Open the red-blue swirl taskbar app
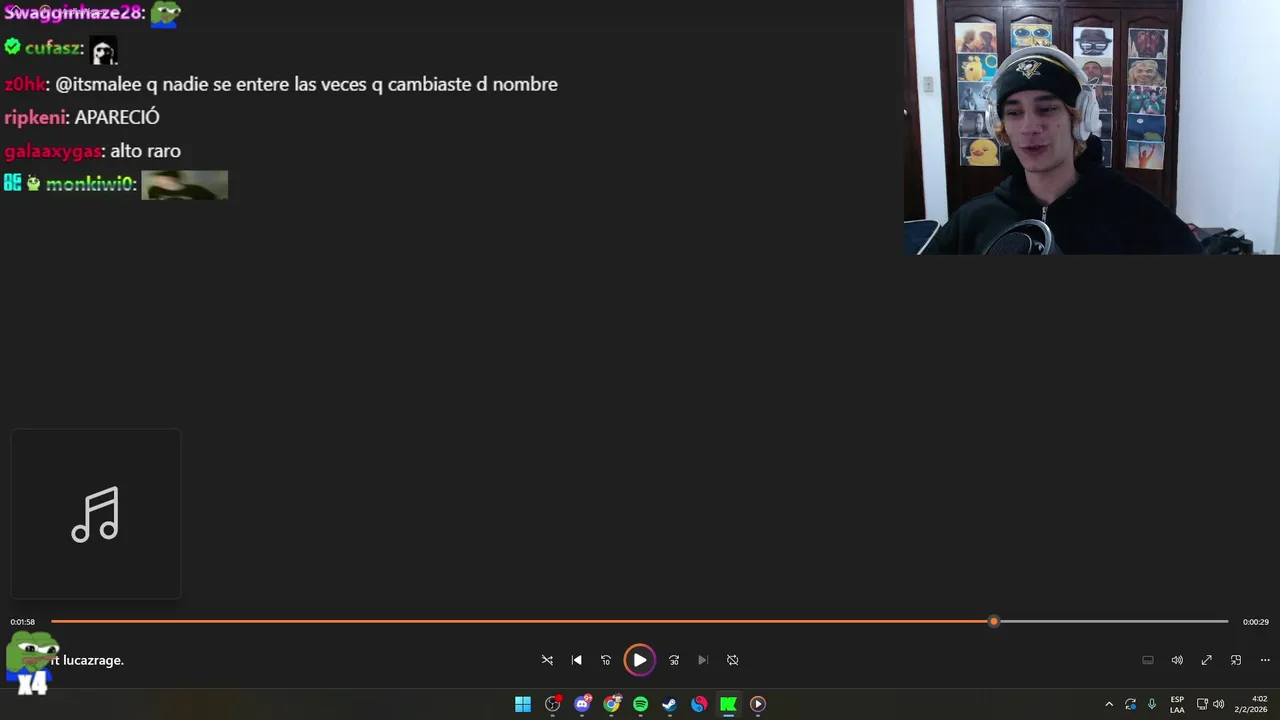Screen dimensions: 1280x720 pyautogui.click(x=699, y=704)
